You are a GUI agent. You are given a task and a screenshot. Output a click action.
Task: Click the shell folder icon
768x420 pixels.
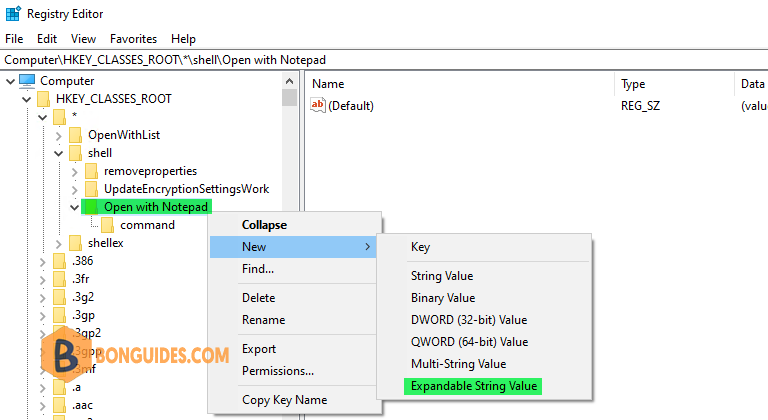75,153
